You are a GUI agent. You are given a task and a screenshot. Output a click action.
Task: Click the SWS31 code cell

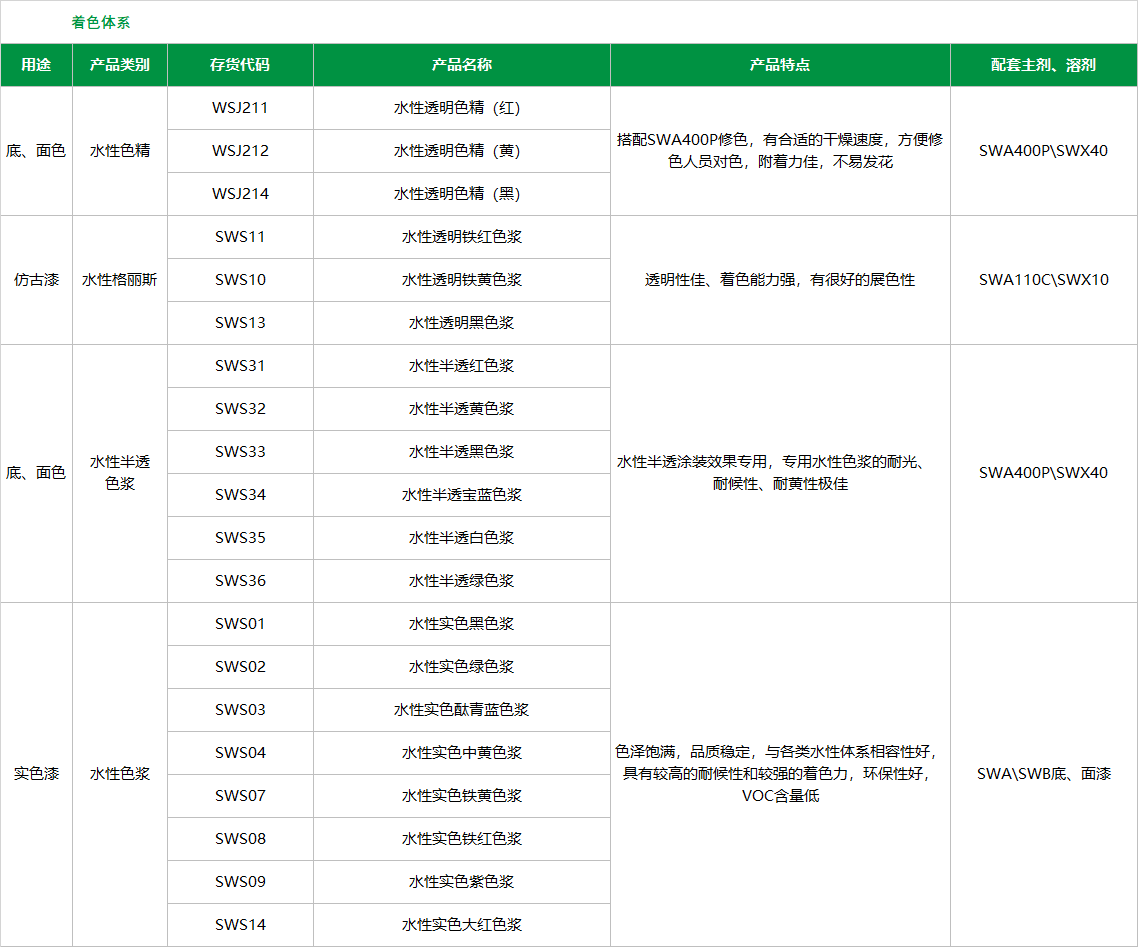click(x=240, y=366)
